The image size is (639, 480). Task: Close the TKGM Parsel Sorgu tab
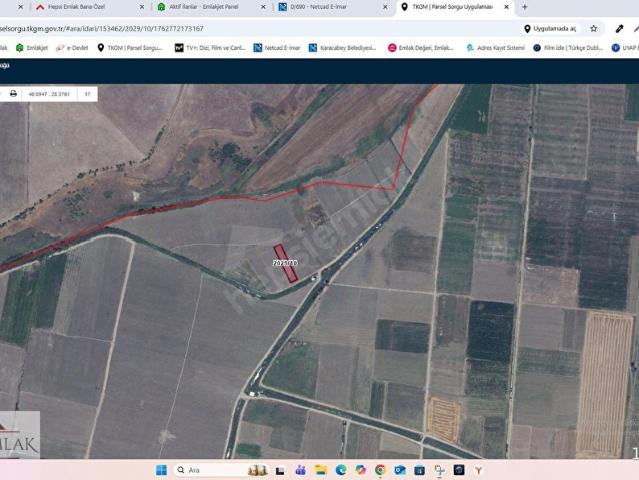[x=505, y=7]
